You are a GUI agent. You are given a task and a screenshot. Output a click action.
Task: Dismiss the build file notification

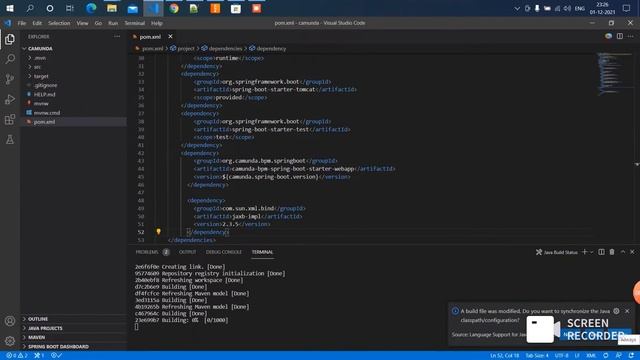(627, 311)
